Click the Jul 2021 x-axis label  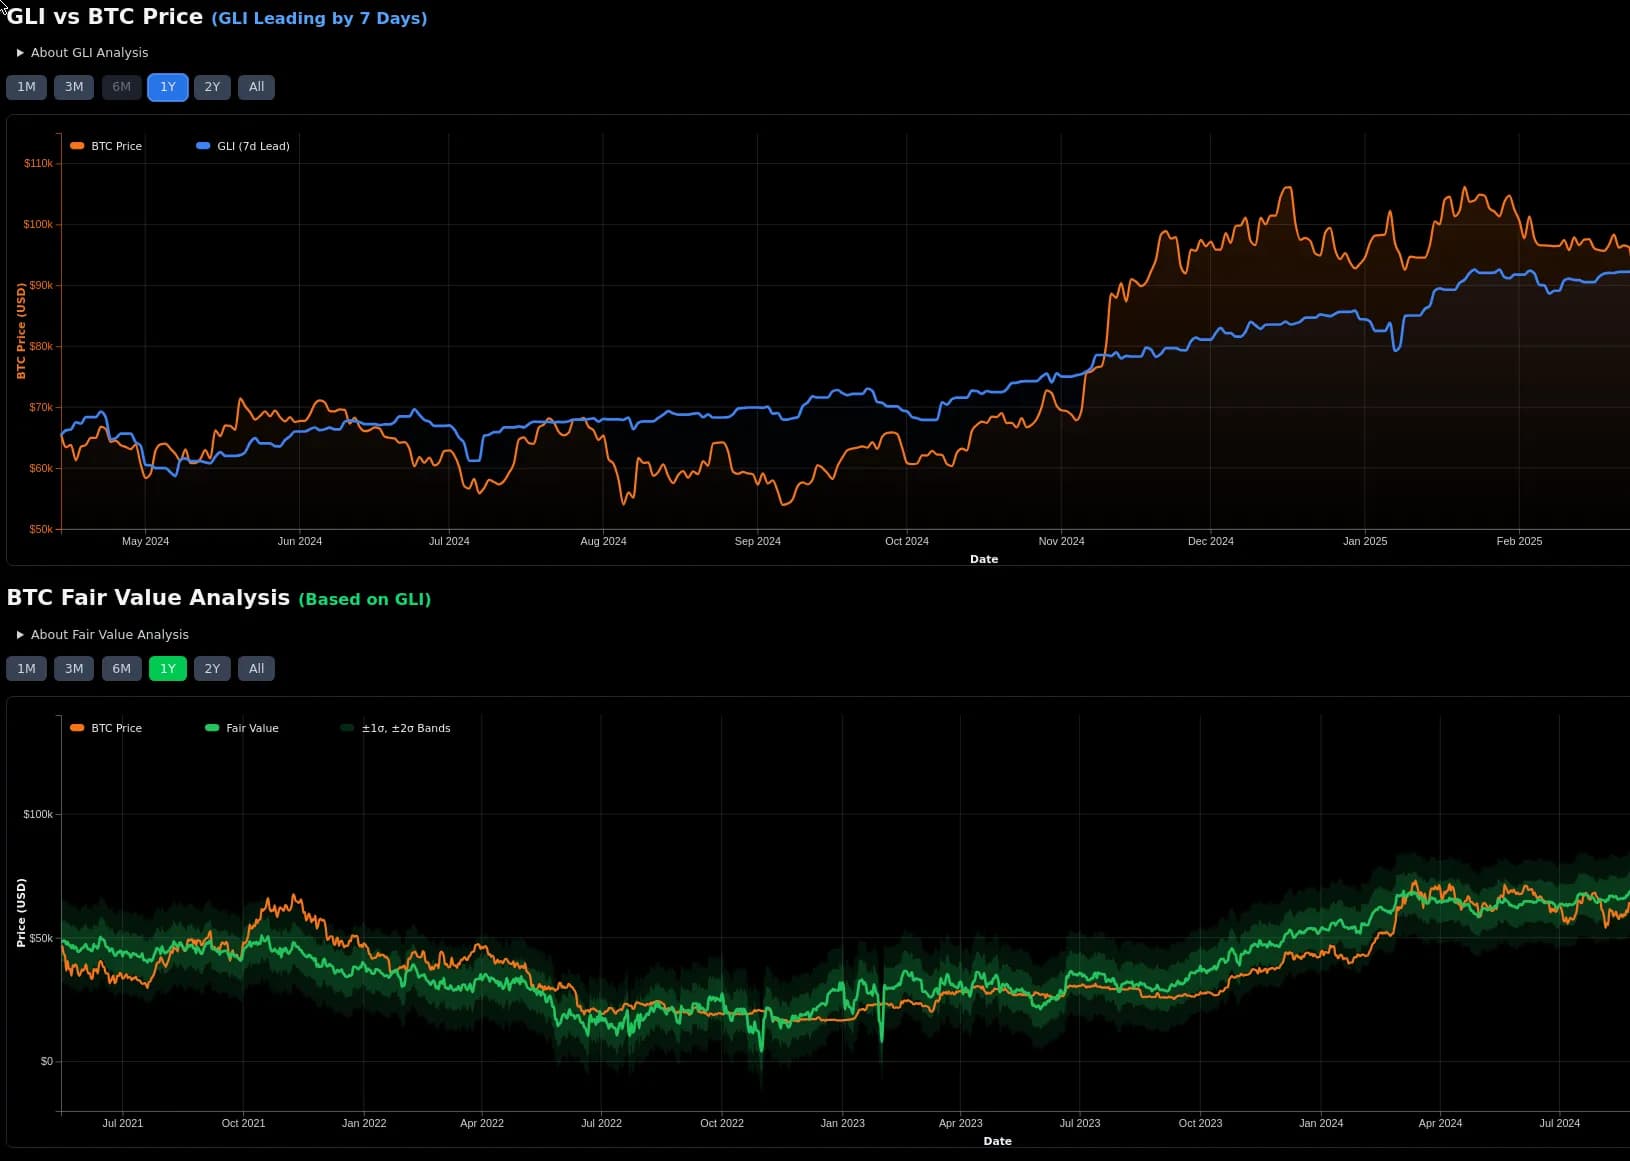[122, 1123]
